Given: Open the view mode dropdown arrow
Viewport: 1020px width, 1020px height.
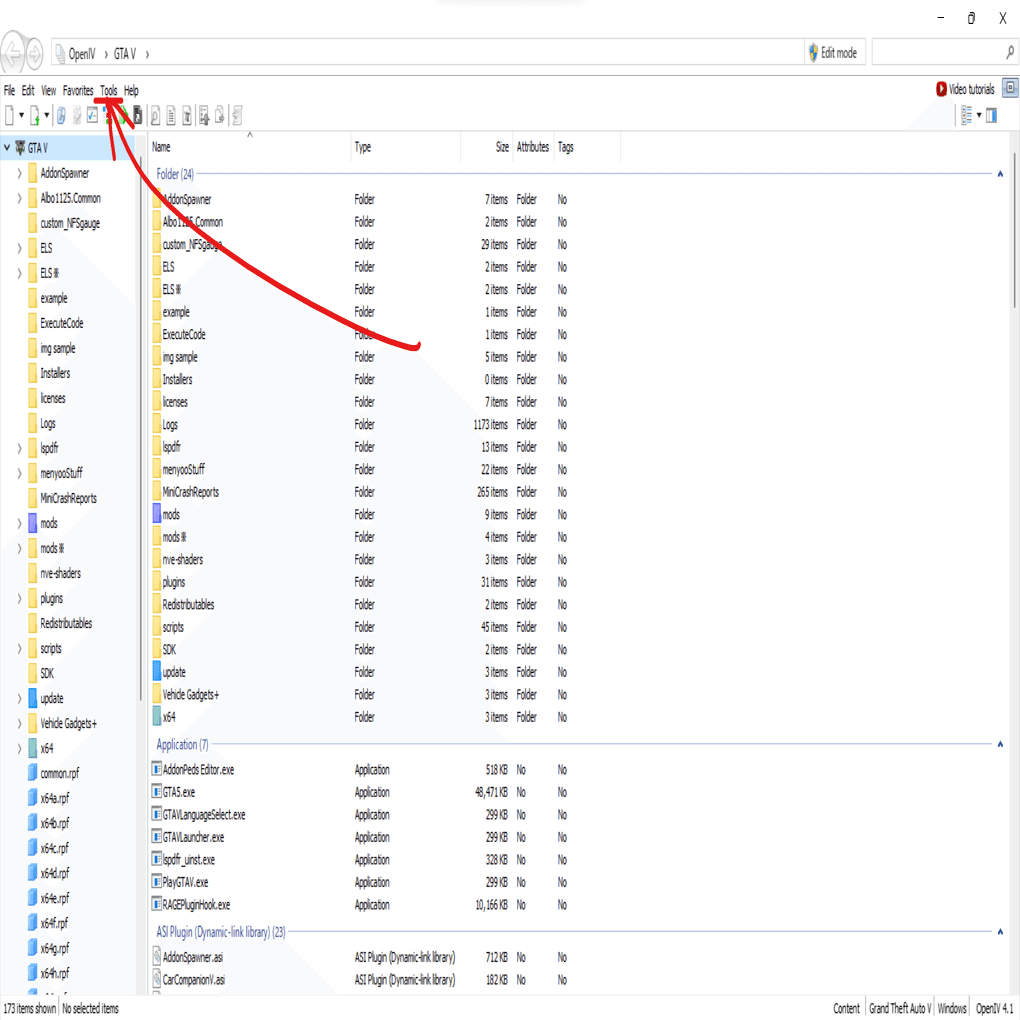Looking at the screenshot, I should coord(979,116).
